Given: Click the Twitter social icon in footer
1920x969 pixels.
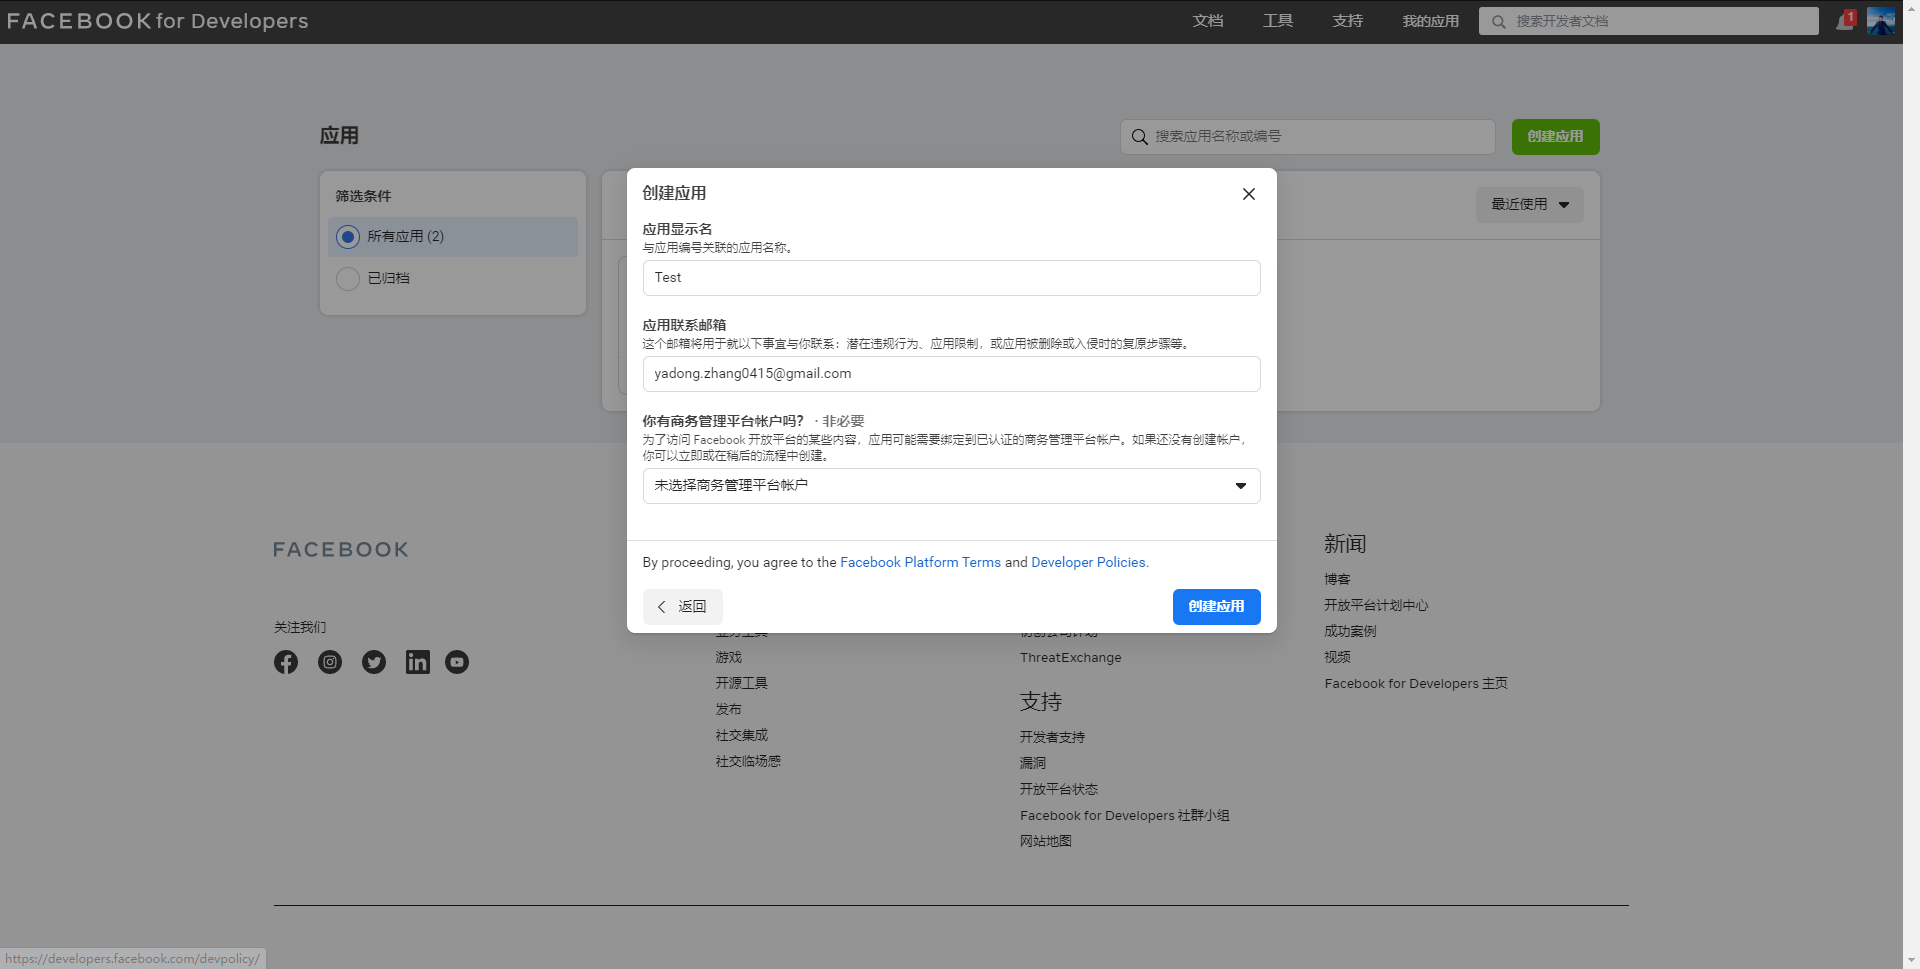Looking at the screenshot, I should [374, 662].
